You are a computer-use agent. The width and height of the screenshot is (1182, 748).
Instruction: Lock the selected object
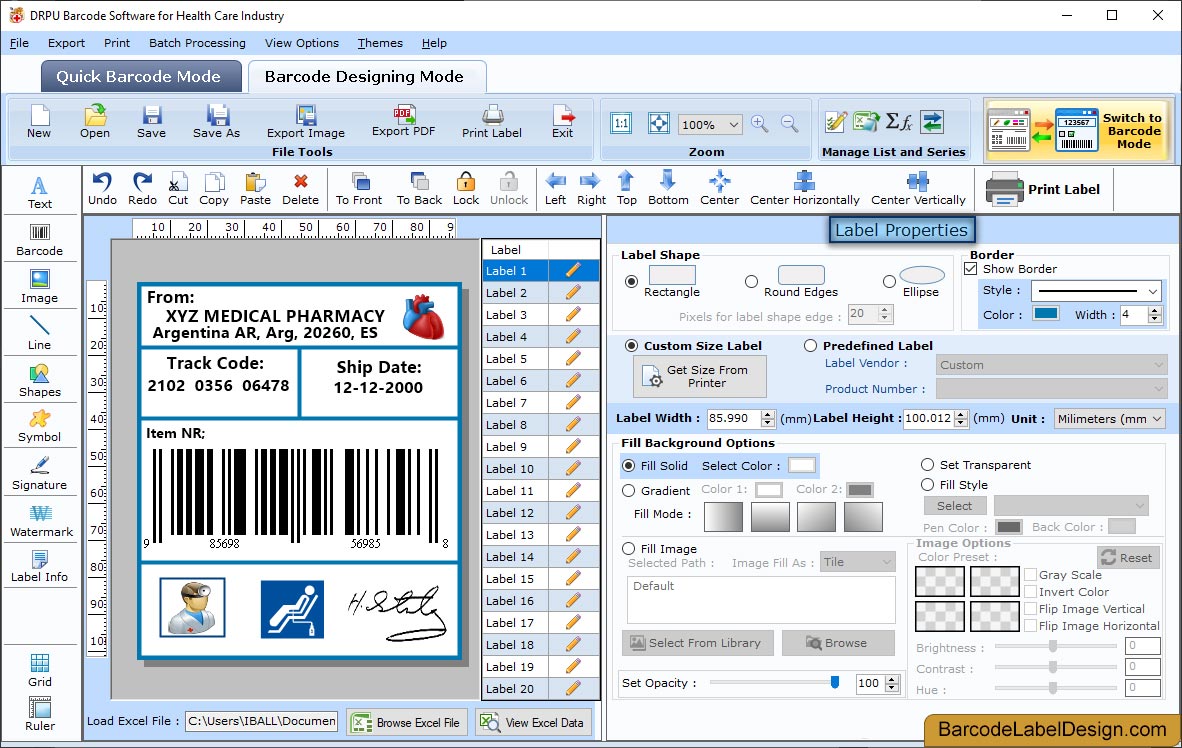(x=466, y=189)
